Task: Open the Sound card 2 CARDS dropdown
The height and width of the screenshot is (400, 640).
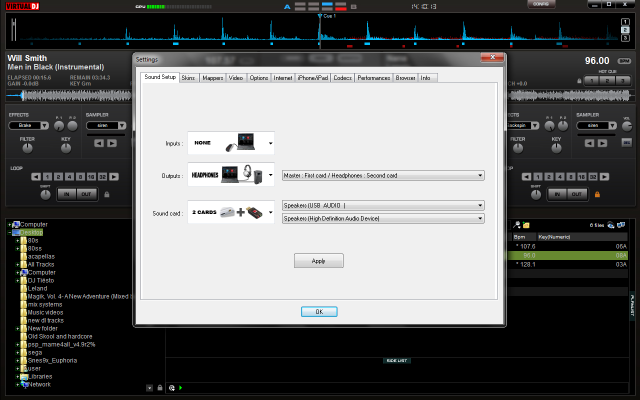Action: tap(231, 212)
